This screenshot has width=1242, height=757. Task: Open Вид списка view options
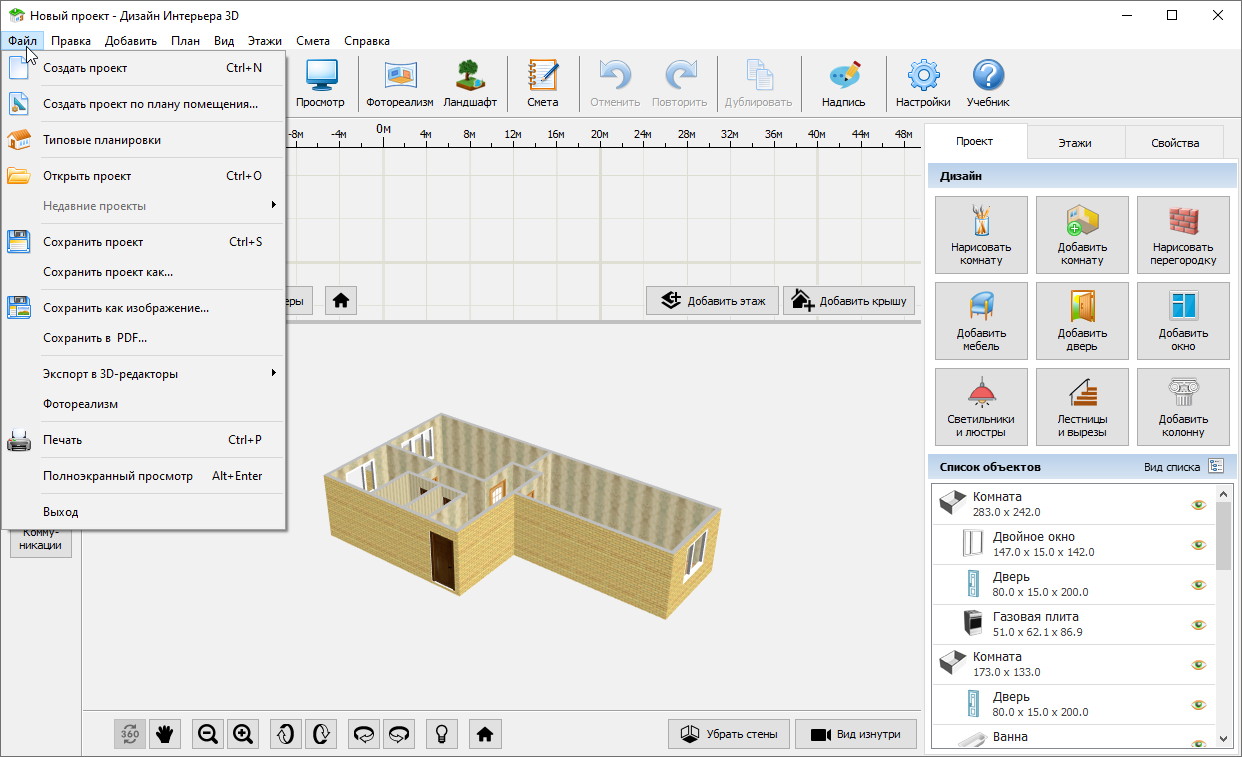[1216, 467]
